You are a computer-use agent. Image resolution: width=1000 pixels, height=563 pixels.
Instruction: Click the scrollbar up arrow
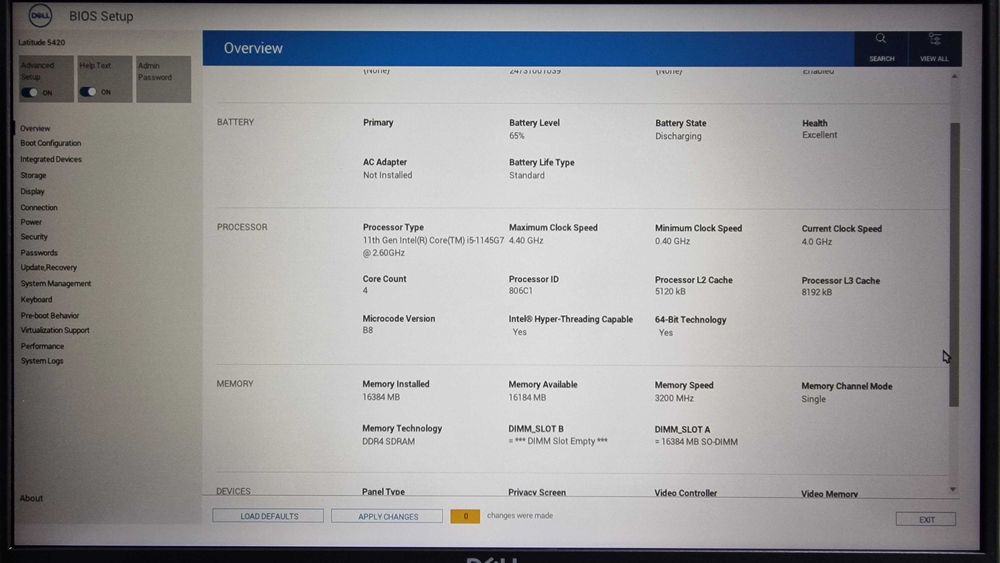tap(954, 77)
